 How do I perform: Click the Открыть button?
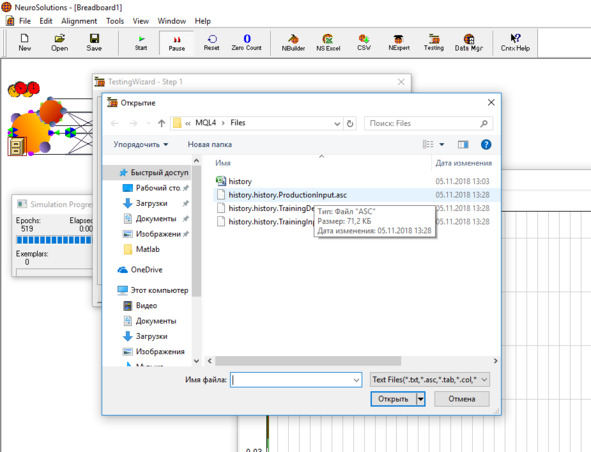[x=393, y=399]
